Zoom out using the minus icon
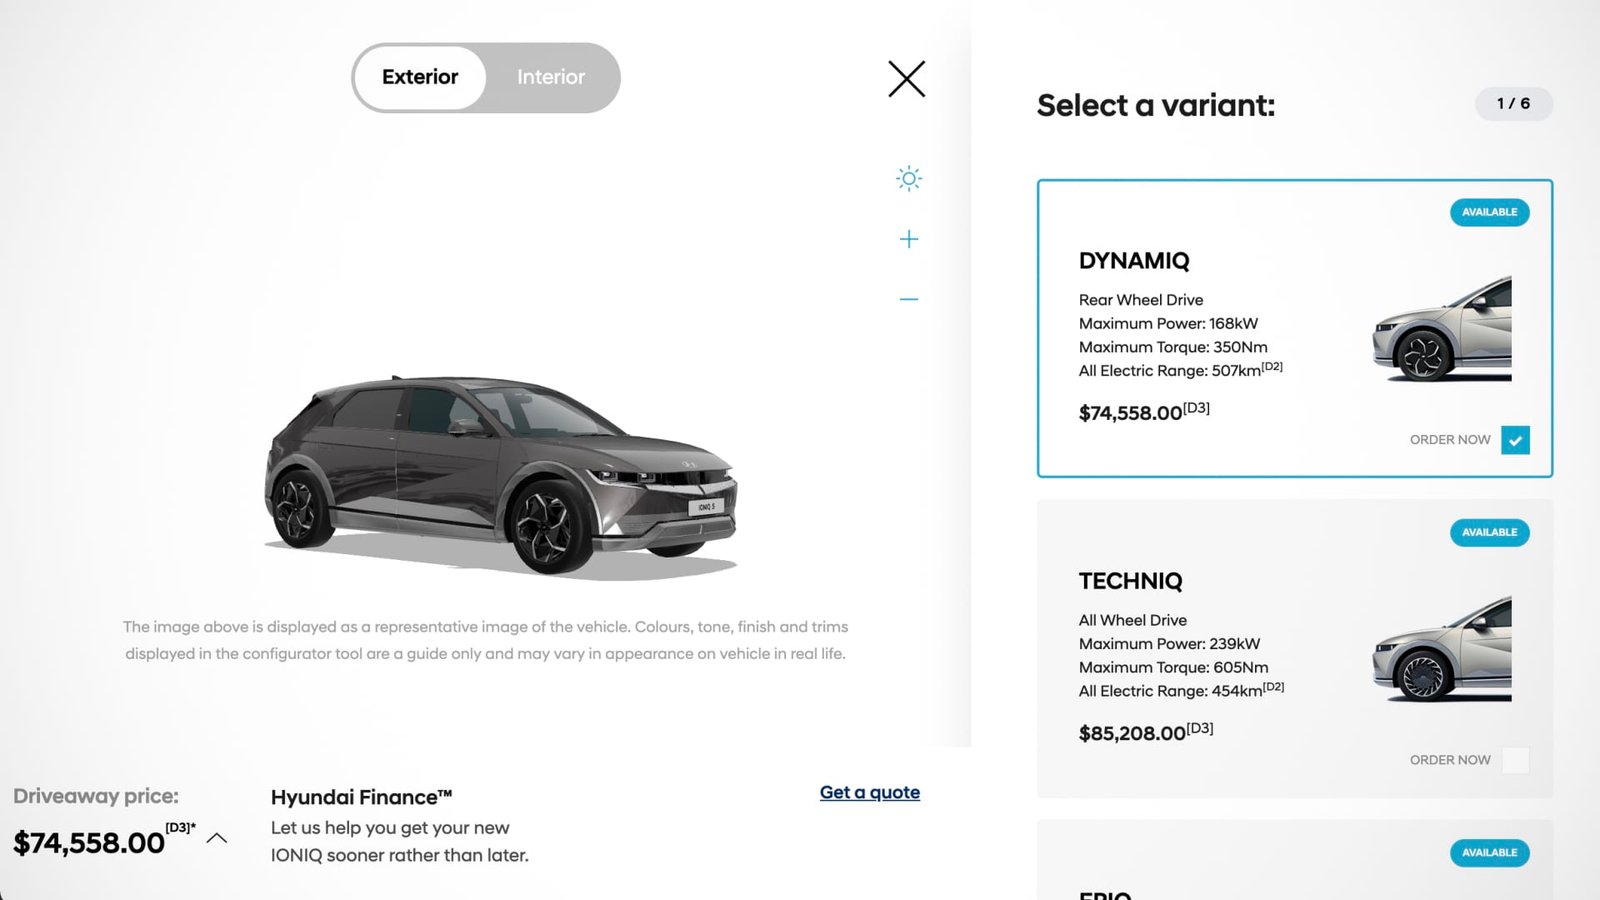The image size is (1600, 900). (x=908, y=298)
